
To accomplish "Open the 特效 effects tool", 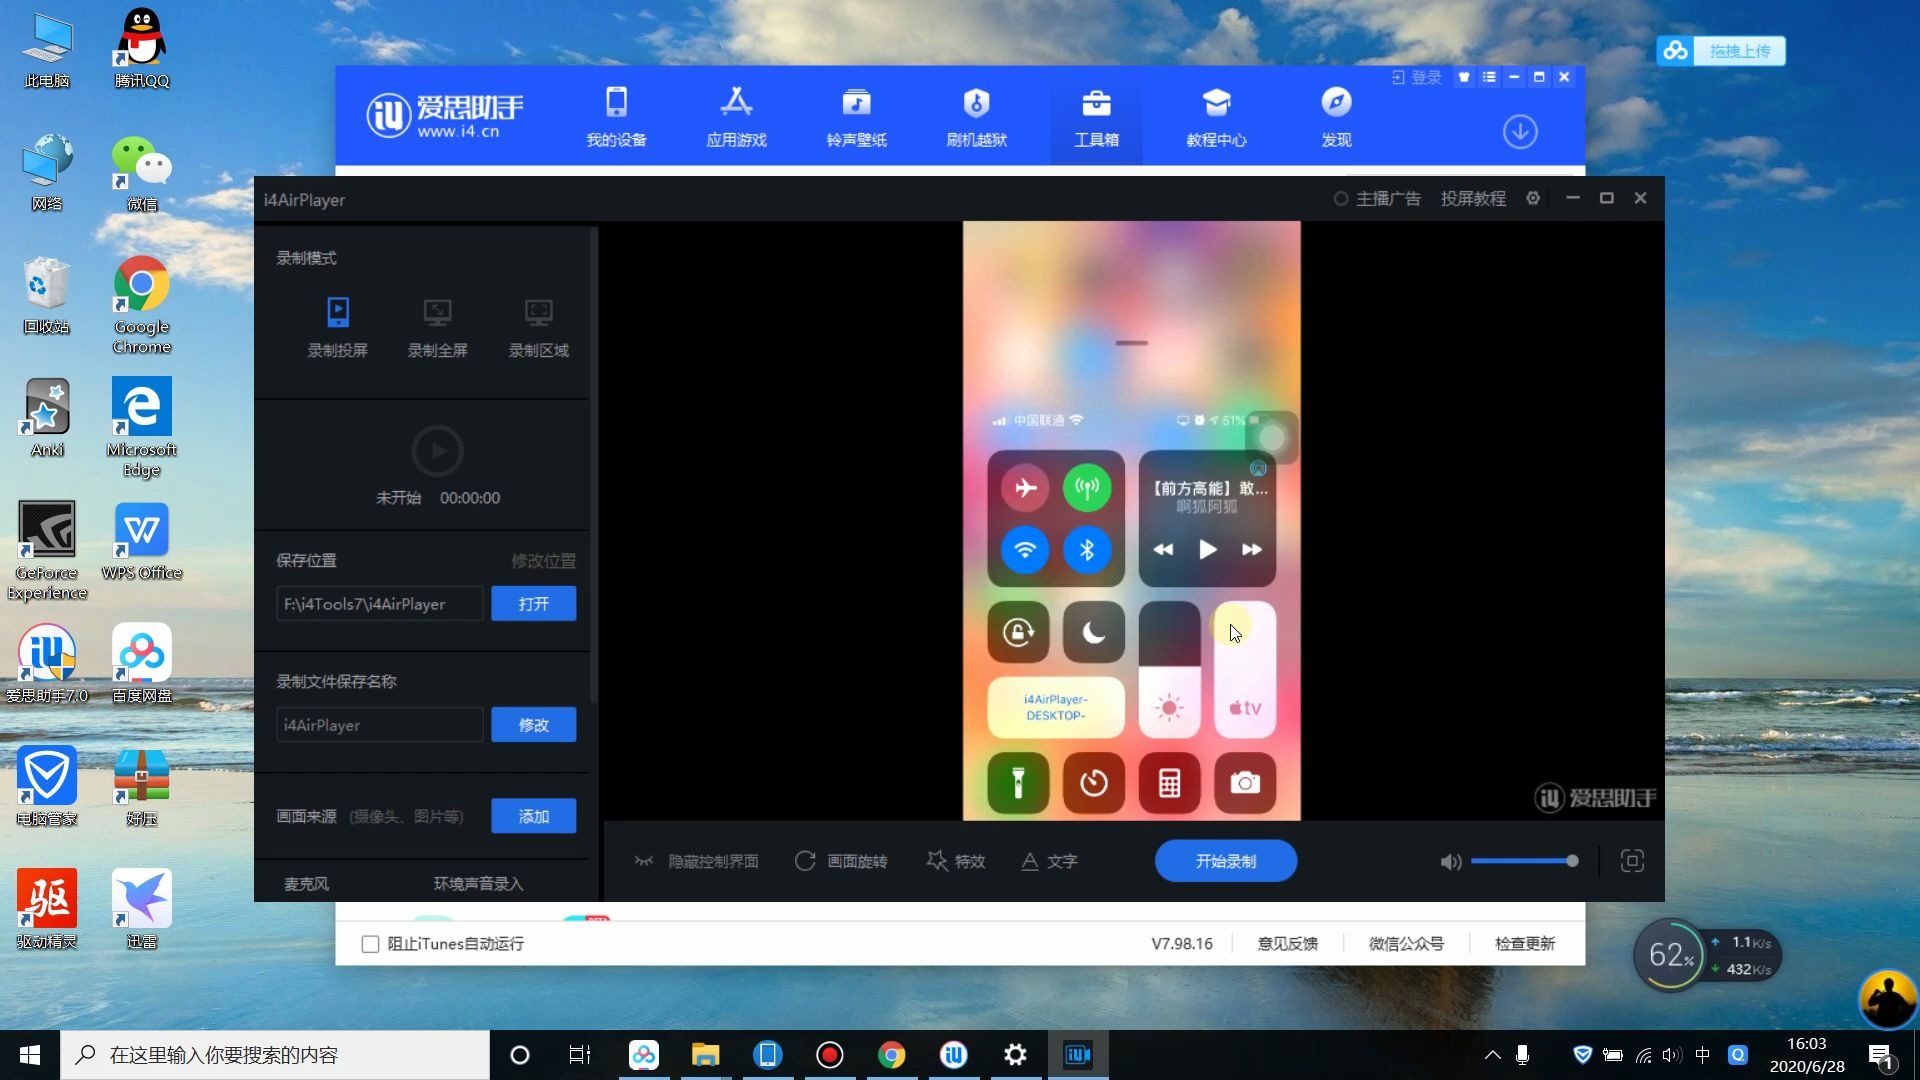I will click(956, 861).
